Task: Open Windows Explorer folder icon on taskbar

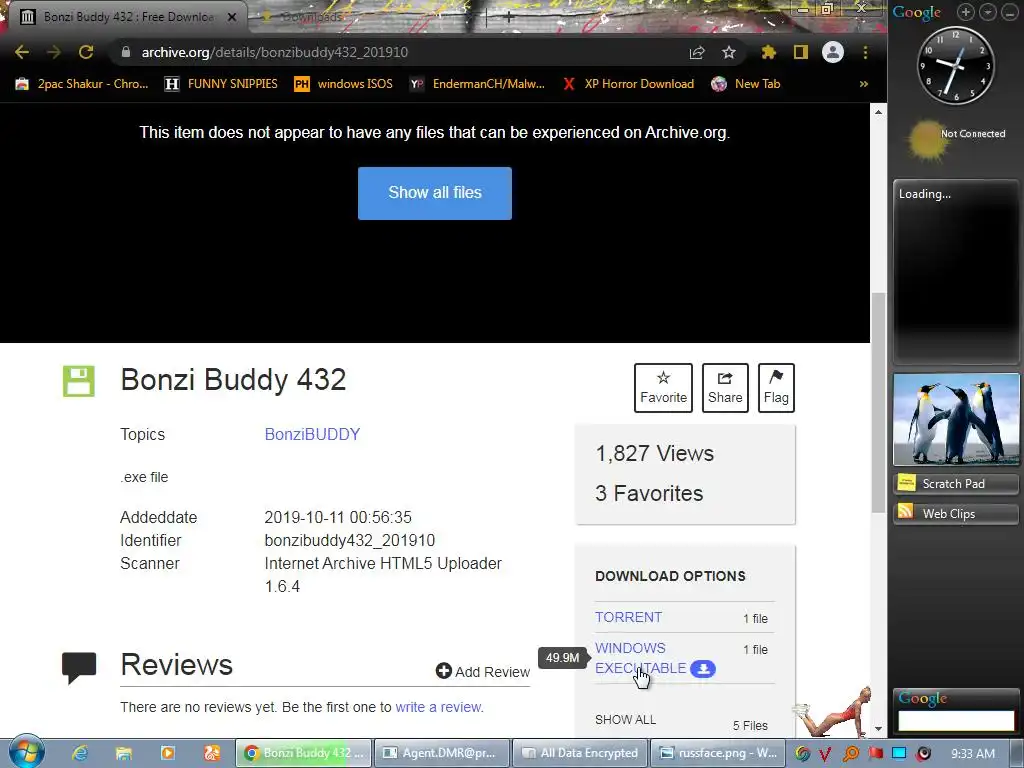Action: click(x=123, y=753)
